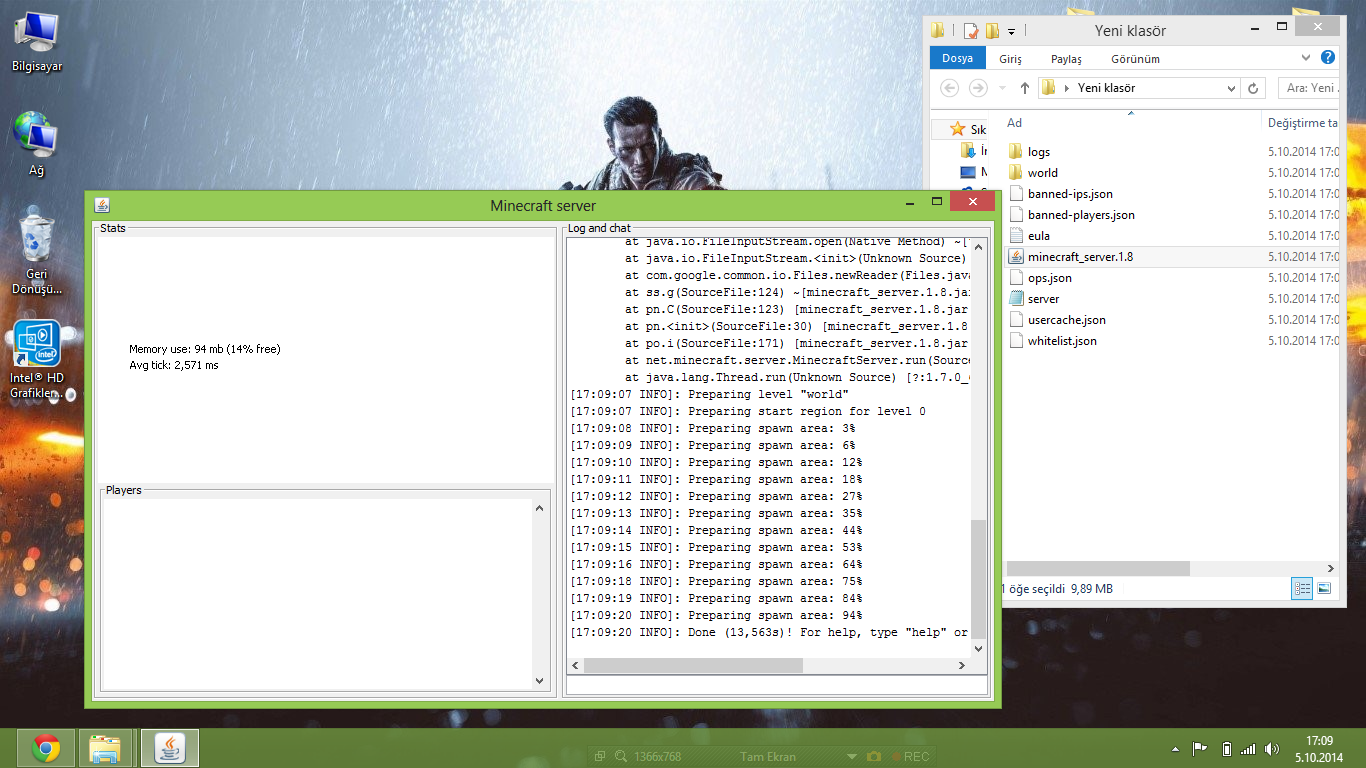Open the recent locations dropdown arrow
1366x768 pixels.
point(1003,88)
